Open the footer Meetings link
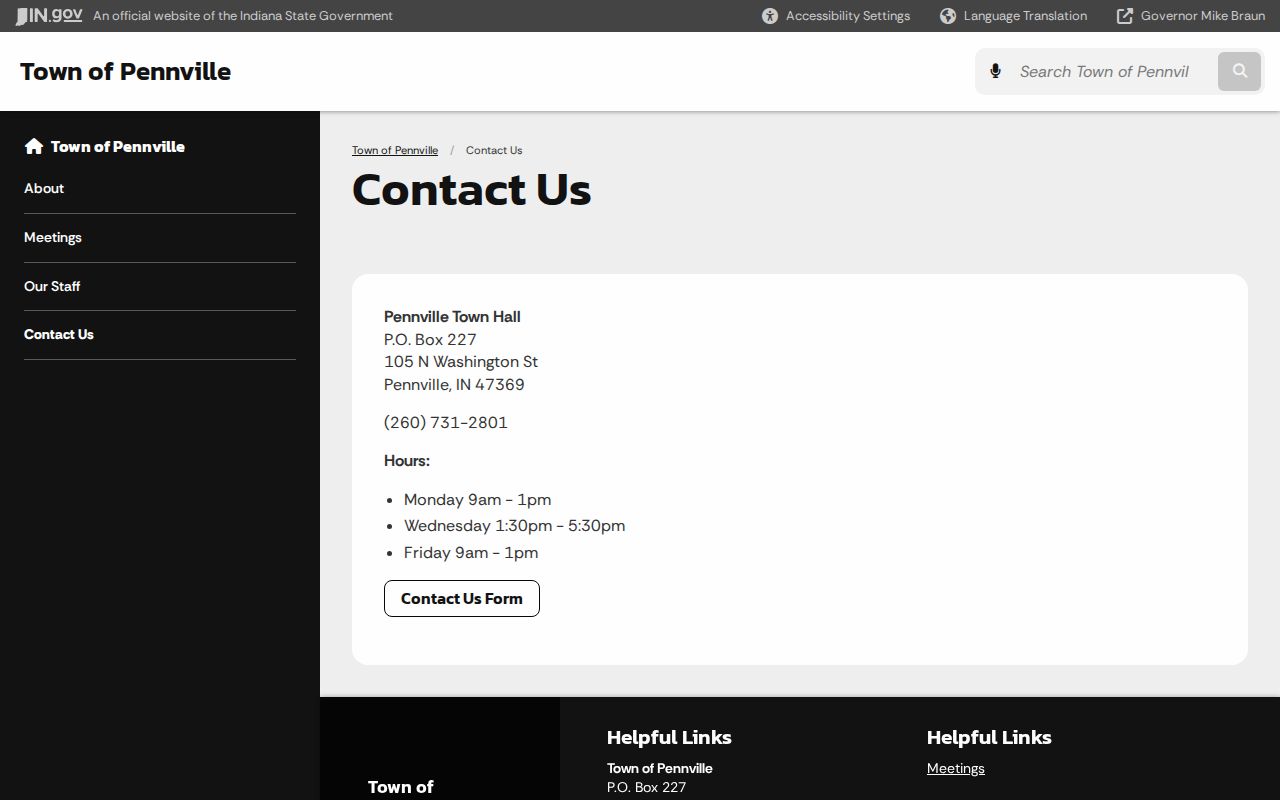Viewport: 1280px width, 800px height. [956, 769]
